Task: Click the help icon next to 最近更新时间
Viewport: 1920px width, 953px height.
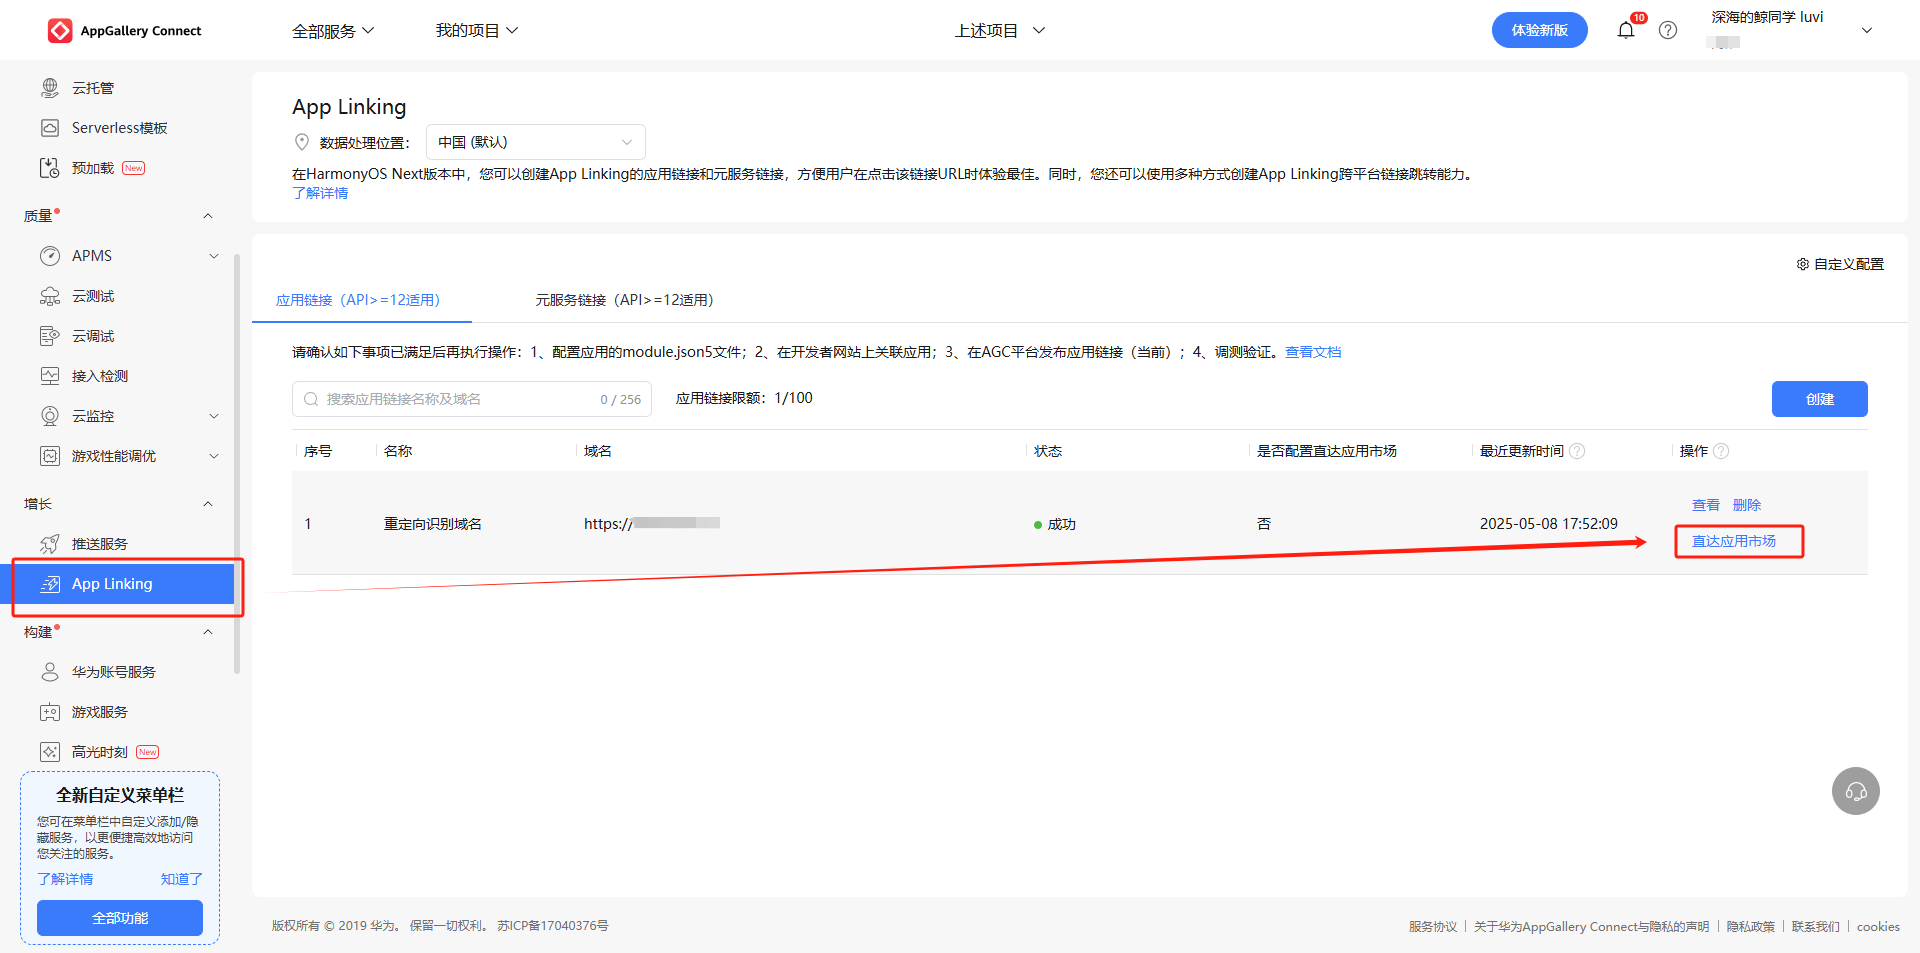Action: (1577, 451)
